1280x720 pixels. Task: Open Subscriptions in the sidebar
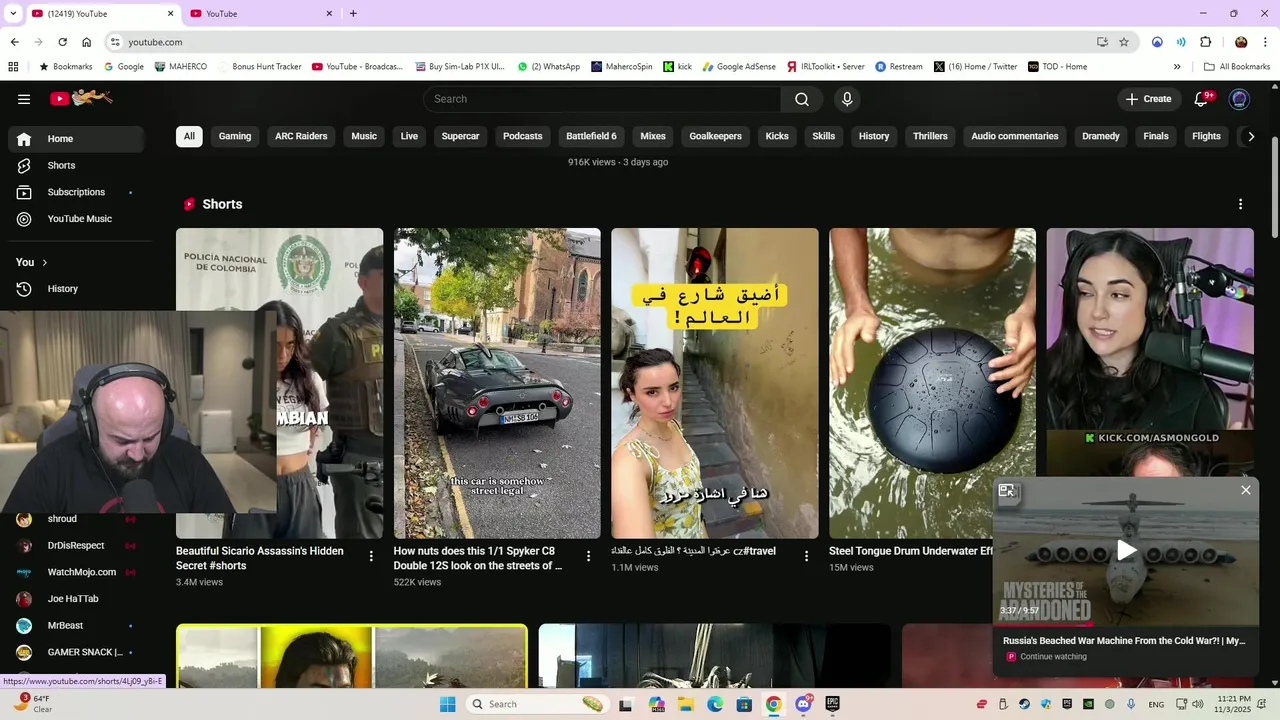click(x=76, y=192)
